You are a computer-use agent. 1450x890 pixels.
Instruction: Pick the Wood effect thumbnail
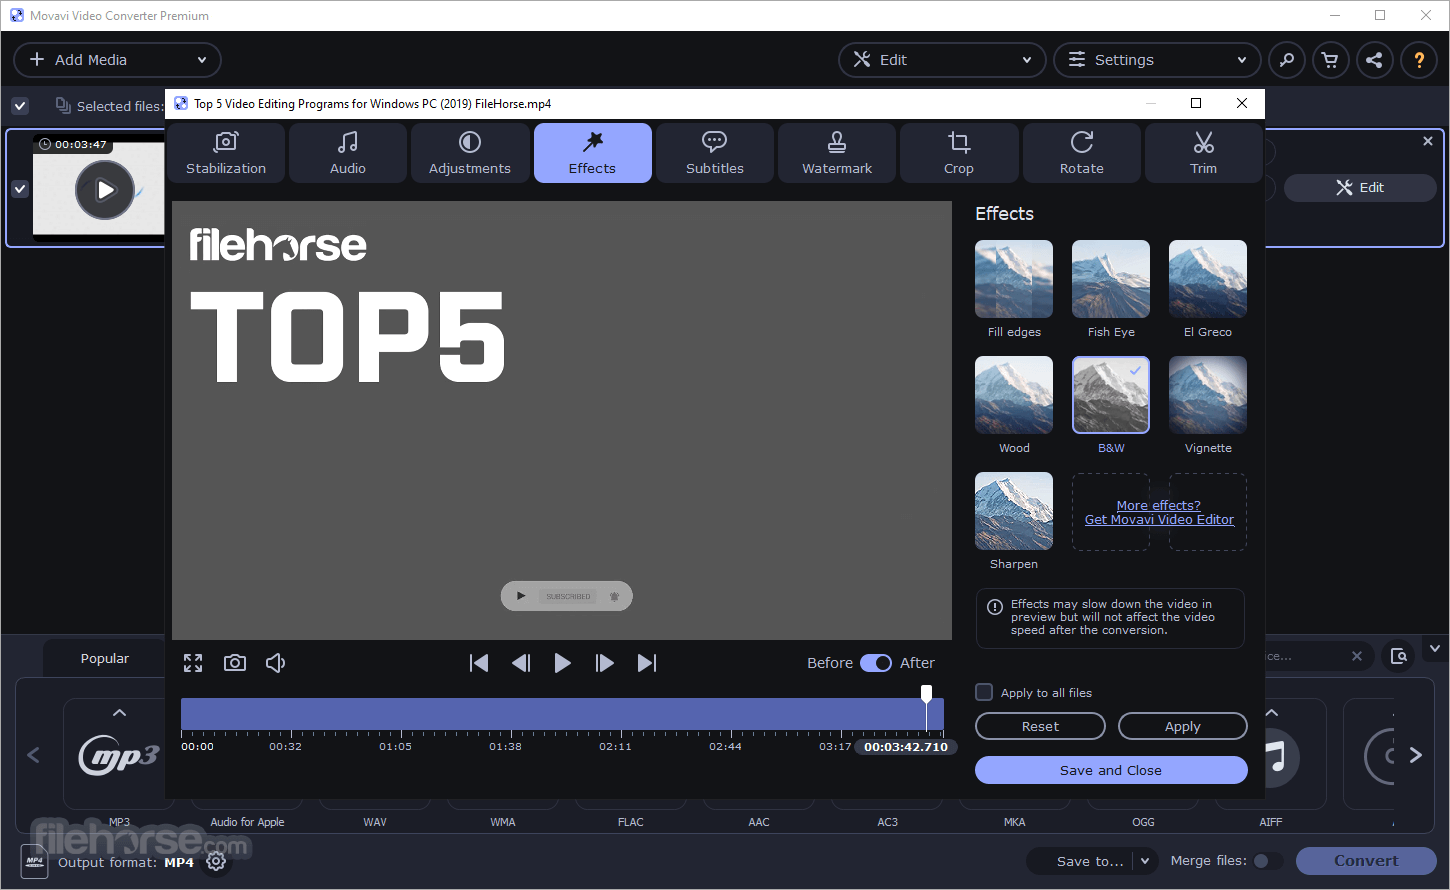[1014, 395]
